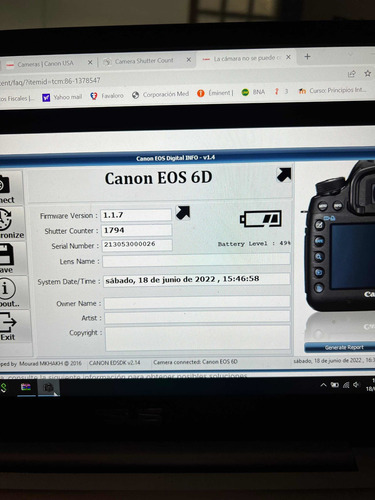
Task: Click the Shutter Counter field showing 1794
Action: (137, 230)
